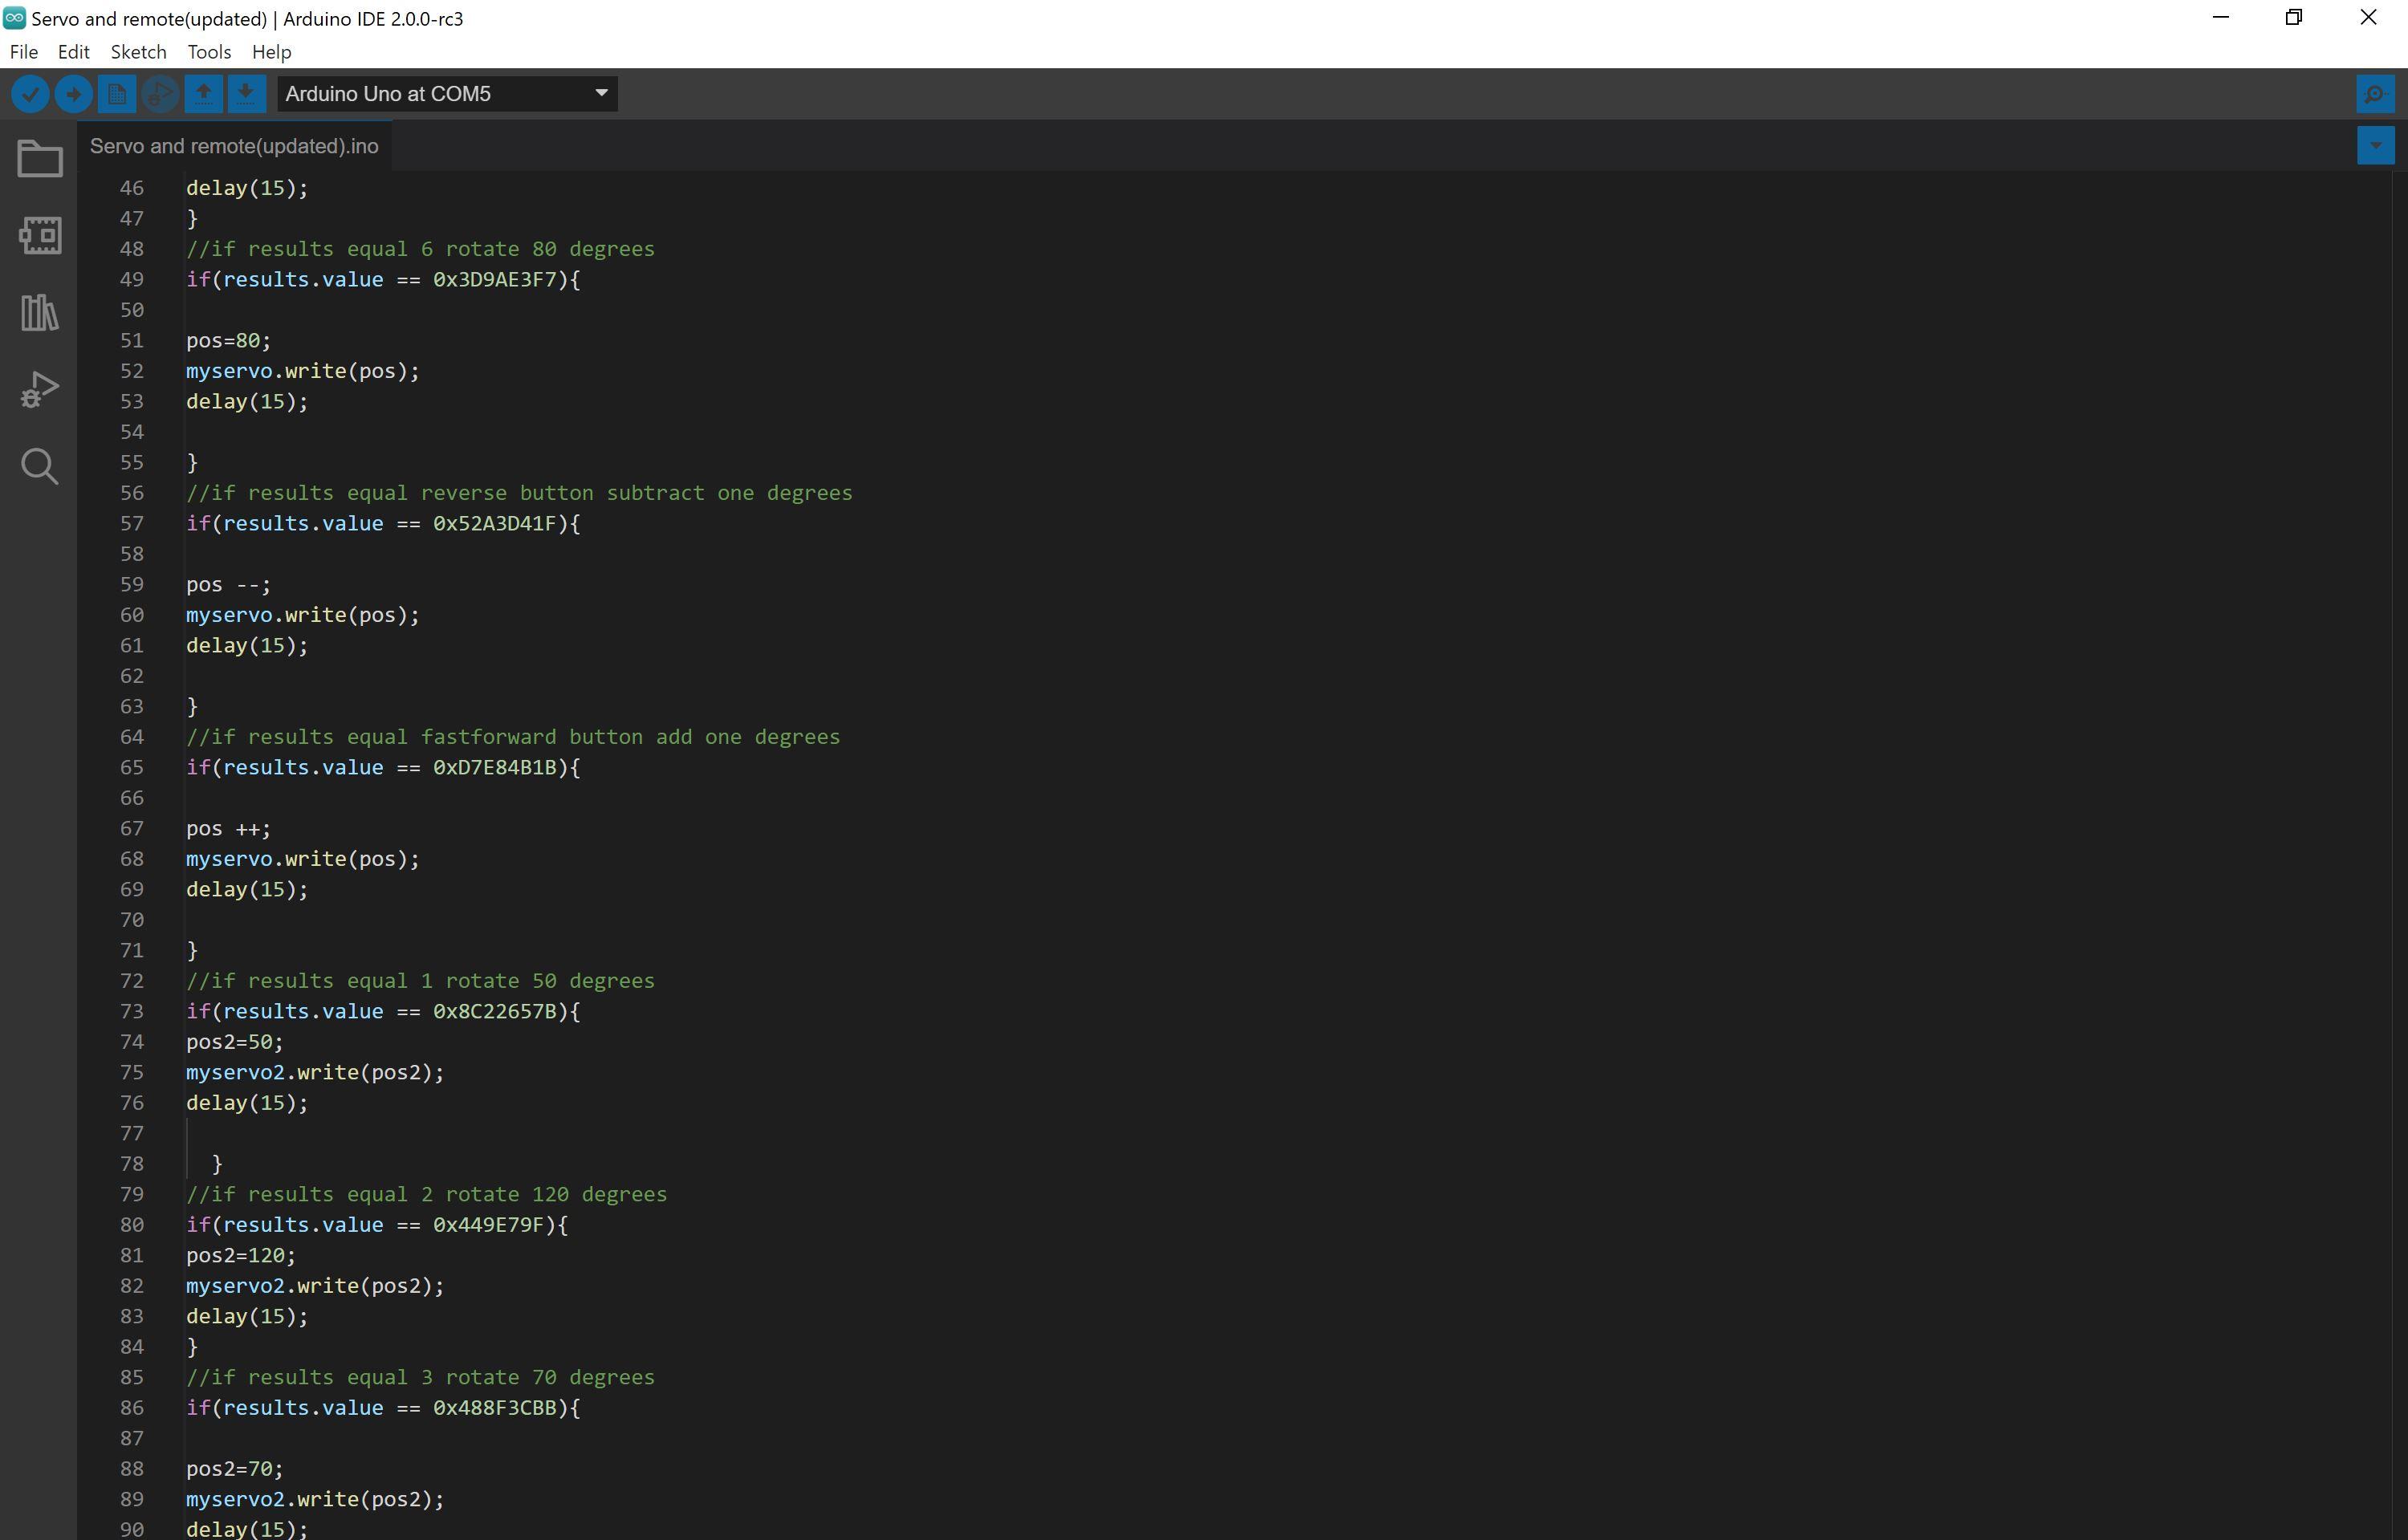Click myservo.write(pos); on line 52
2408x1540 pixels.
[303, 371]
